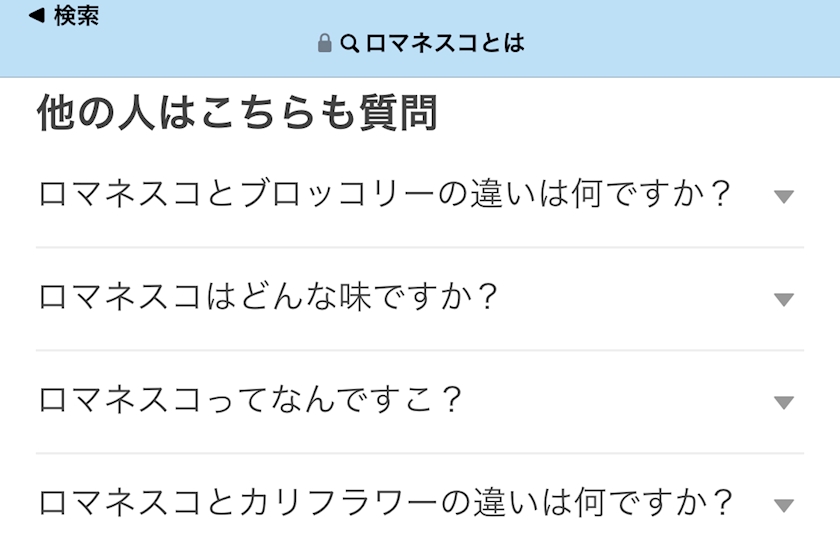Expand the どんな味ですか question arrow
The image size is (840, 550).
coord(784,300)
